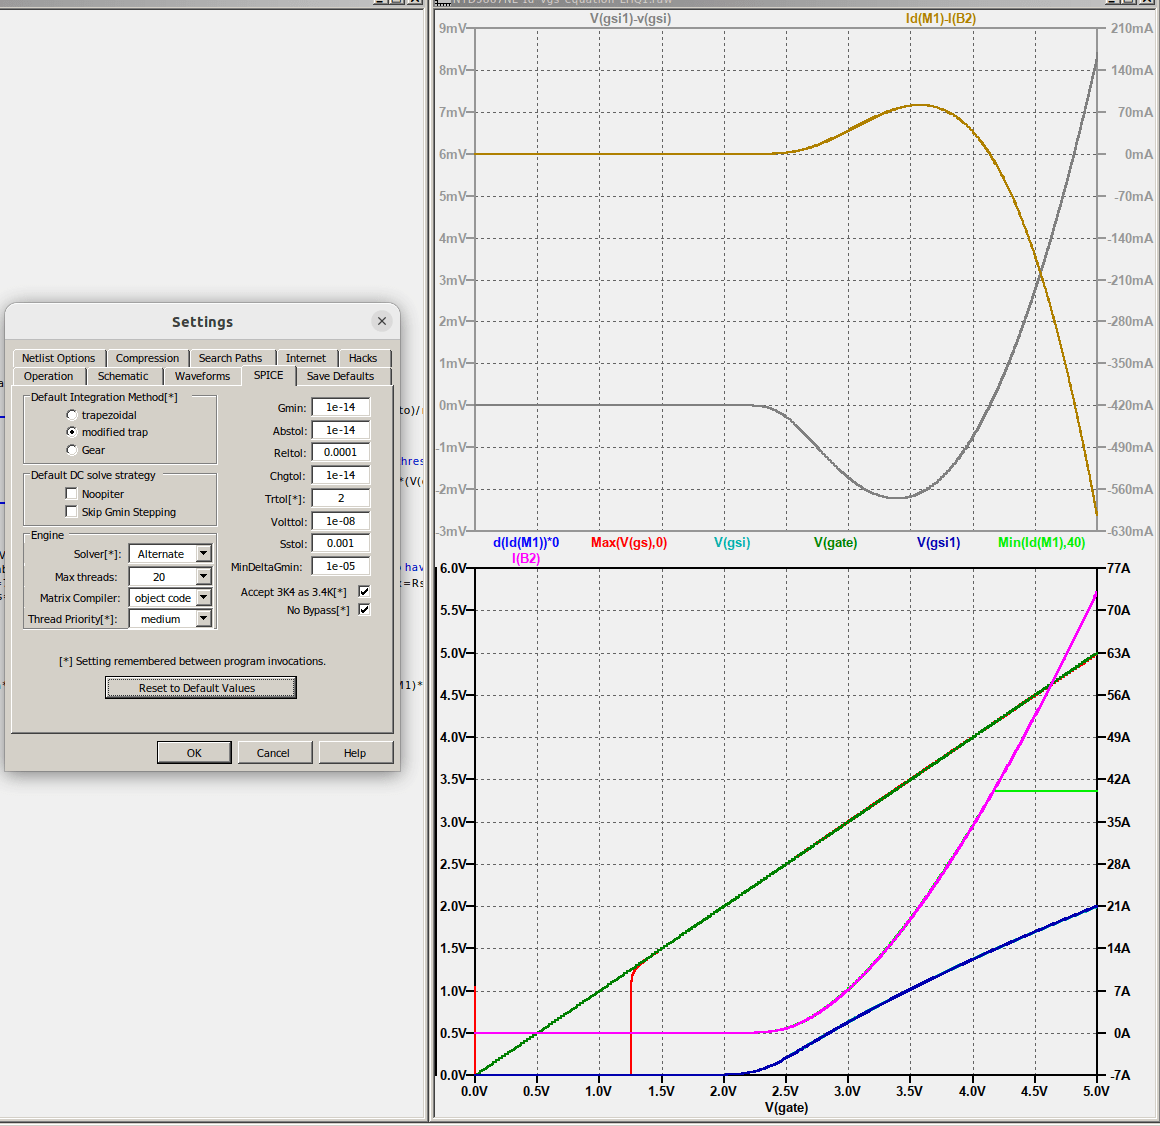
Task: Click the Gmin input field
Action: (340, 407)
